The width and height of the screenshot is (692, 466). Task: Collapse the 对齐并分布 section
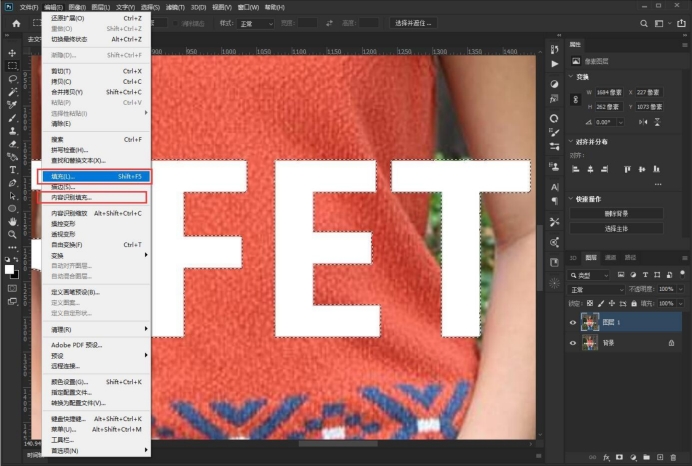[x=571, y=142]
